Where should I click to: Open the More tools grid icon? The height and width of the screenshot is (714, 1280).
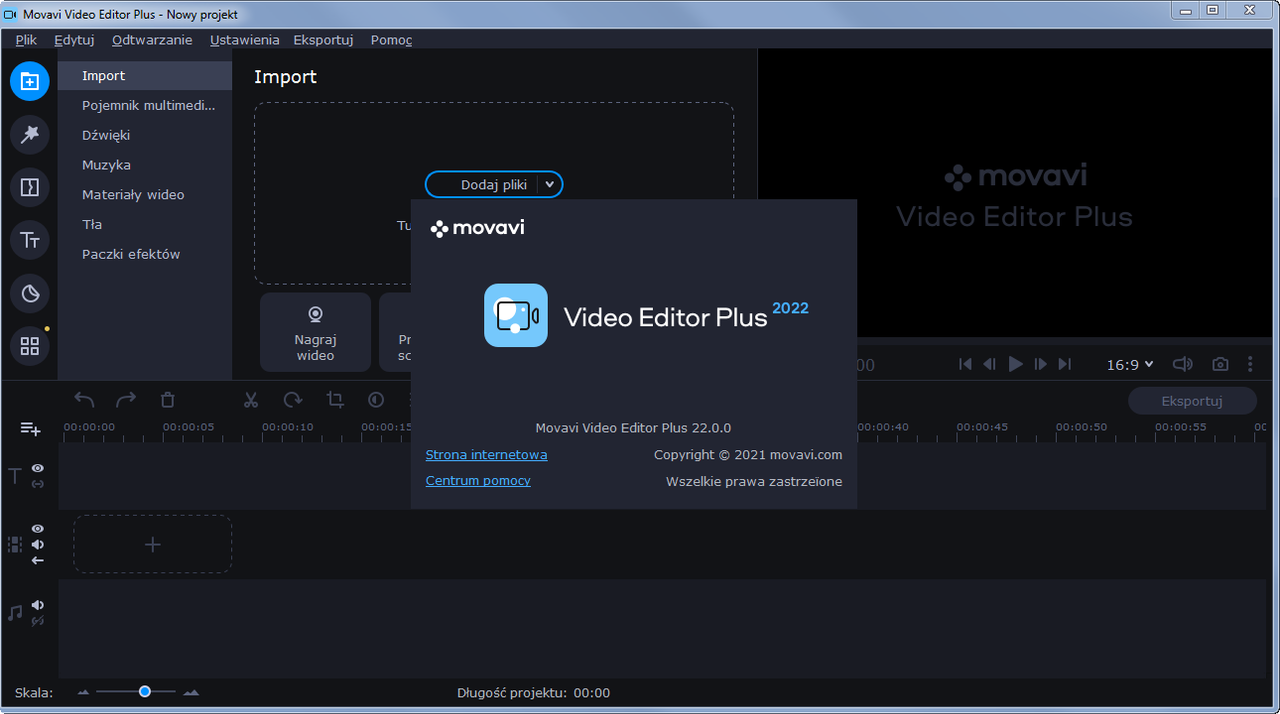30,346
